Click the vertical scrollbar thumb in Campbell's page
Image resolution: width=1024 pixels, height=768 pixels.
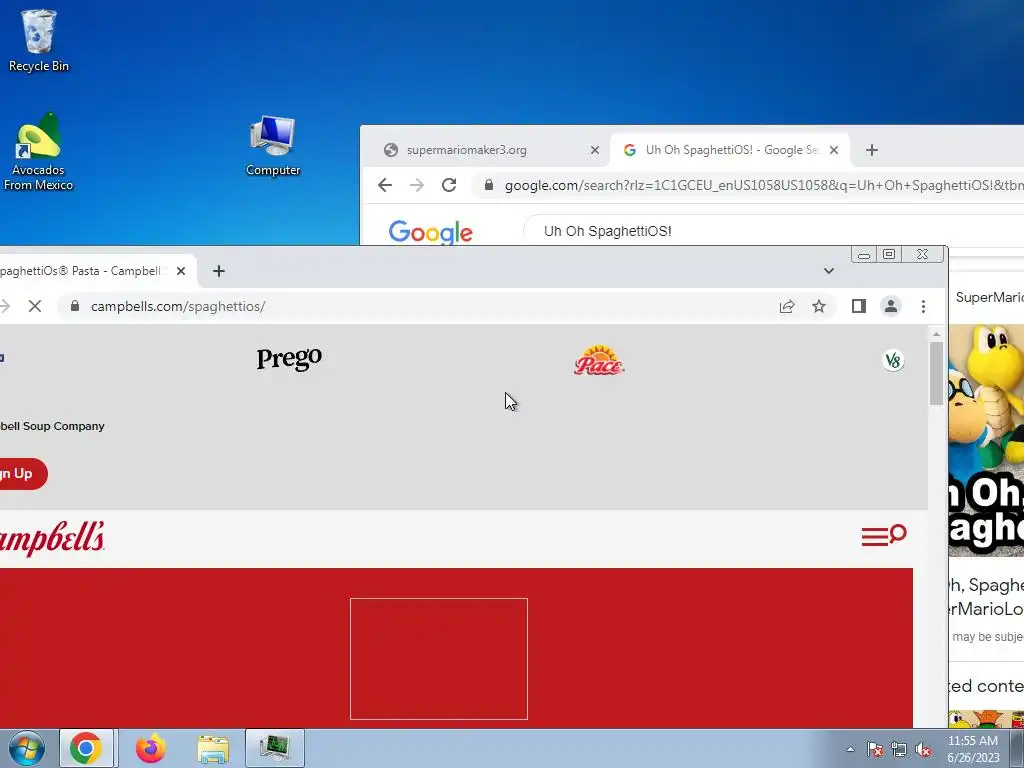(x=936, y=373)
